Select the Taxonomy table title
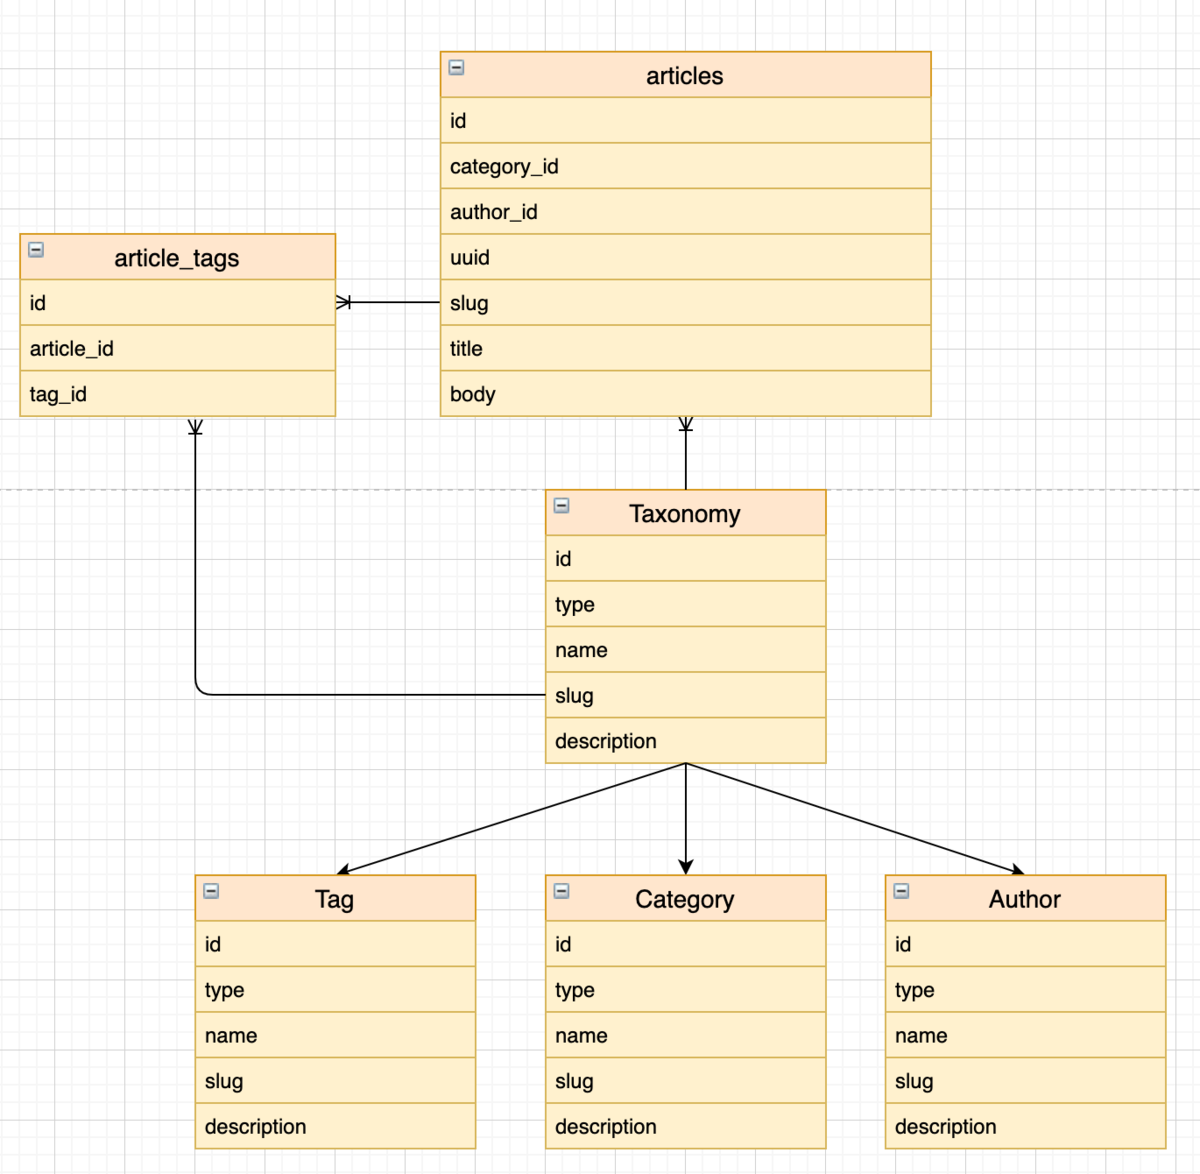 click(x=685, y=514)
